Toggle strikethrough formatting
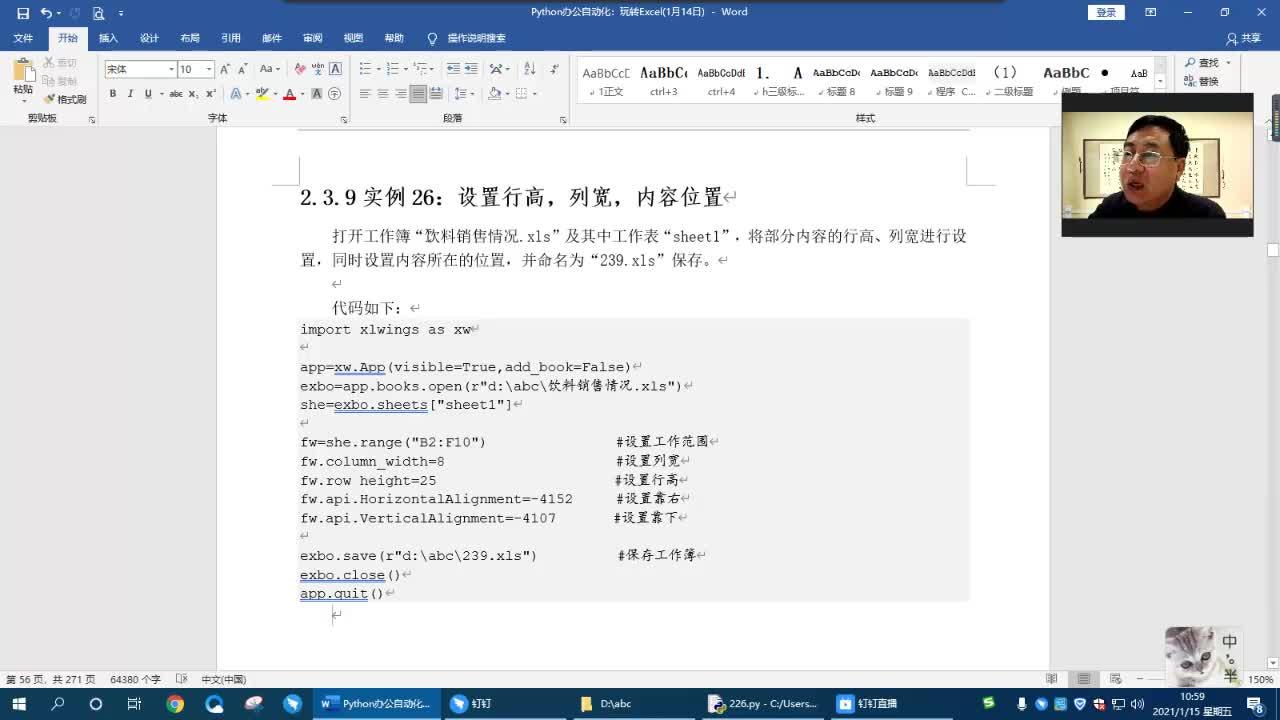 pos(176,94)
